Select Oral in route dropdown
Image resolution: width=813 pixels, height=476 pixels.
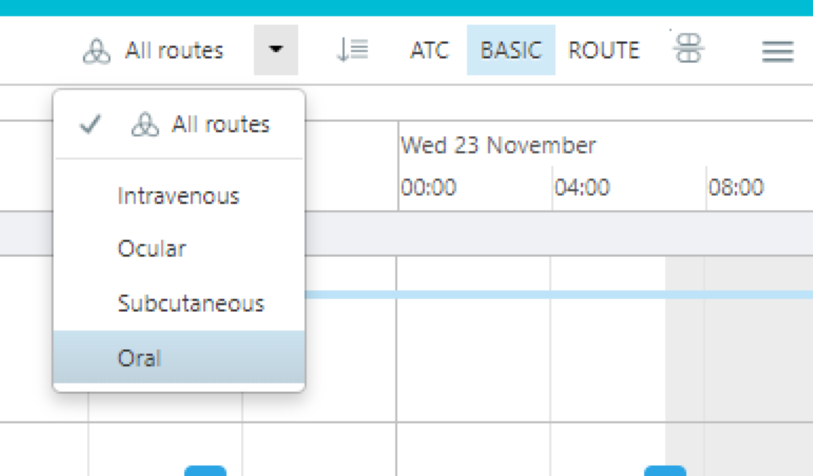(x=179, y=357)
